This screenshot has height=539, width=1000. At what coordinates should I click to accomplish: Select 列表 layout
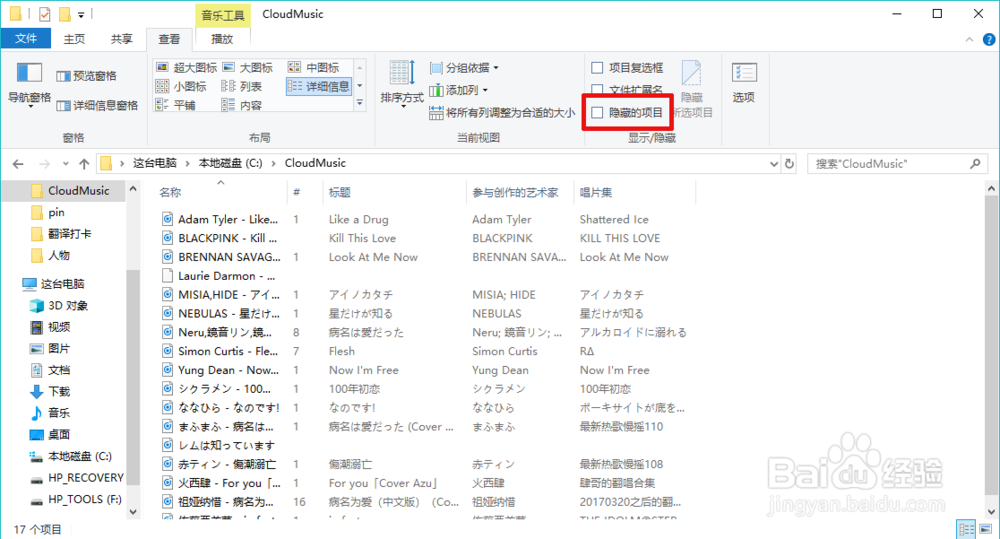coord(242,86)
